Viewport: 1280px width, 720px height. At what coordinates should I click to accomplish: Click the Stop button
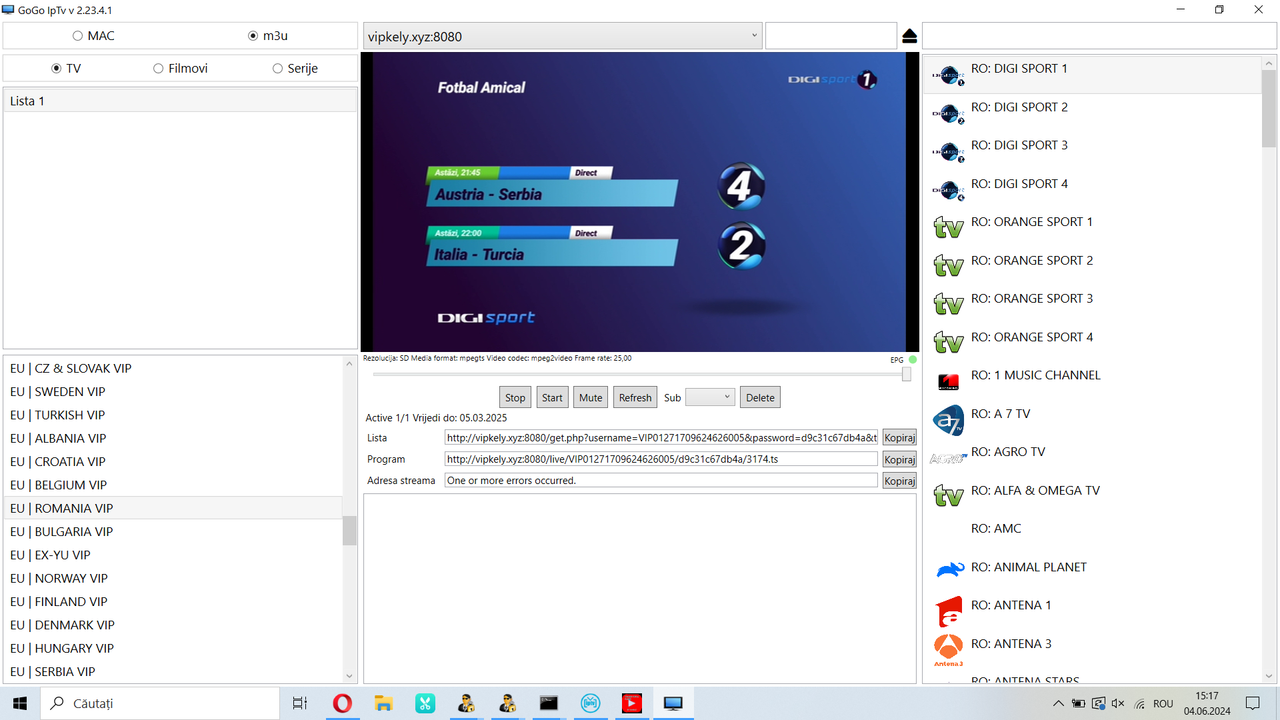click(515, 397)
